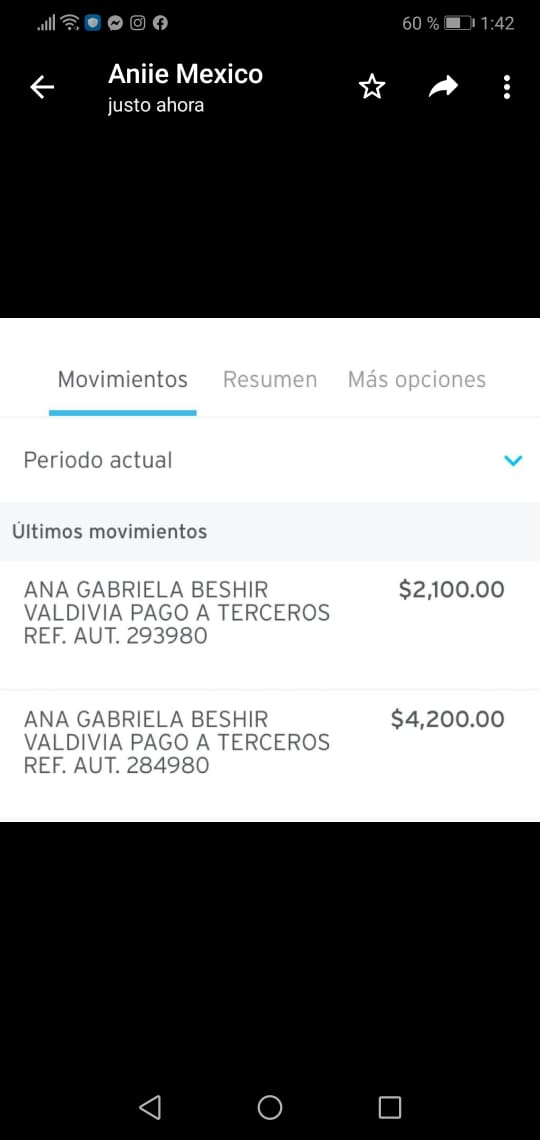Tap the Messenger notification icon
This screenshot has width=540, height=1140.
pyautogui.click(x=115, y=23)
